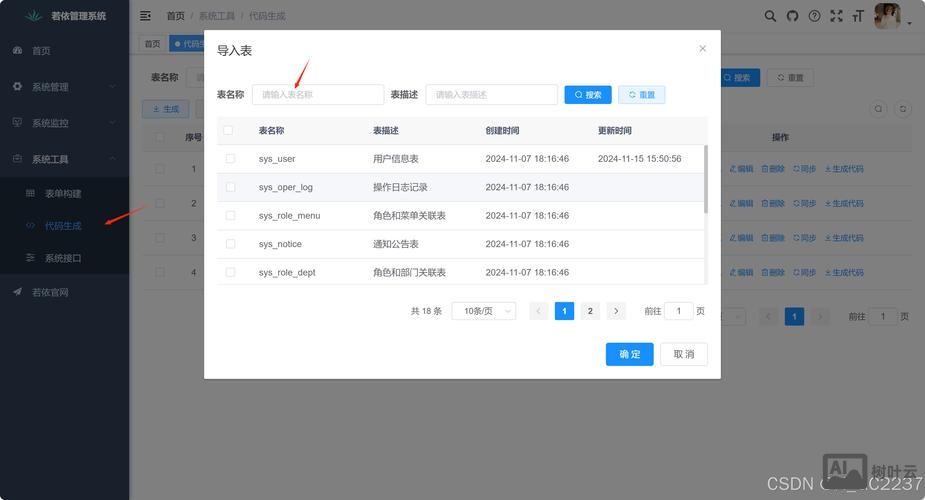
Task: Open the 若依官网 sidebar link
Action: point(64,292)
